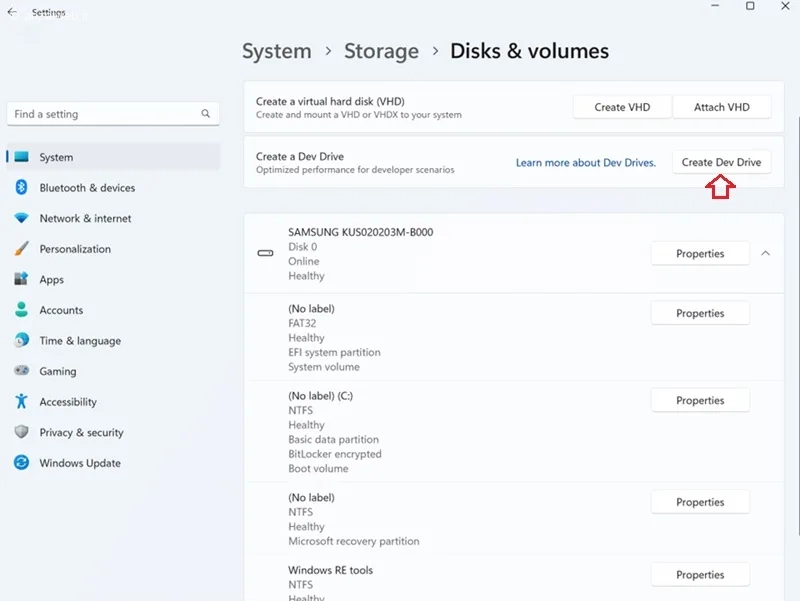Click the Boot volume text

click(318, 468)
